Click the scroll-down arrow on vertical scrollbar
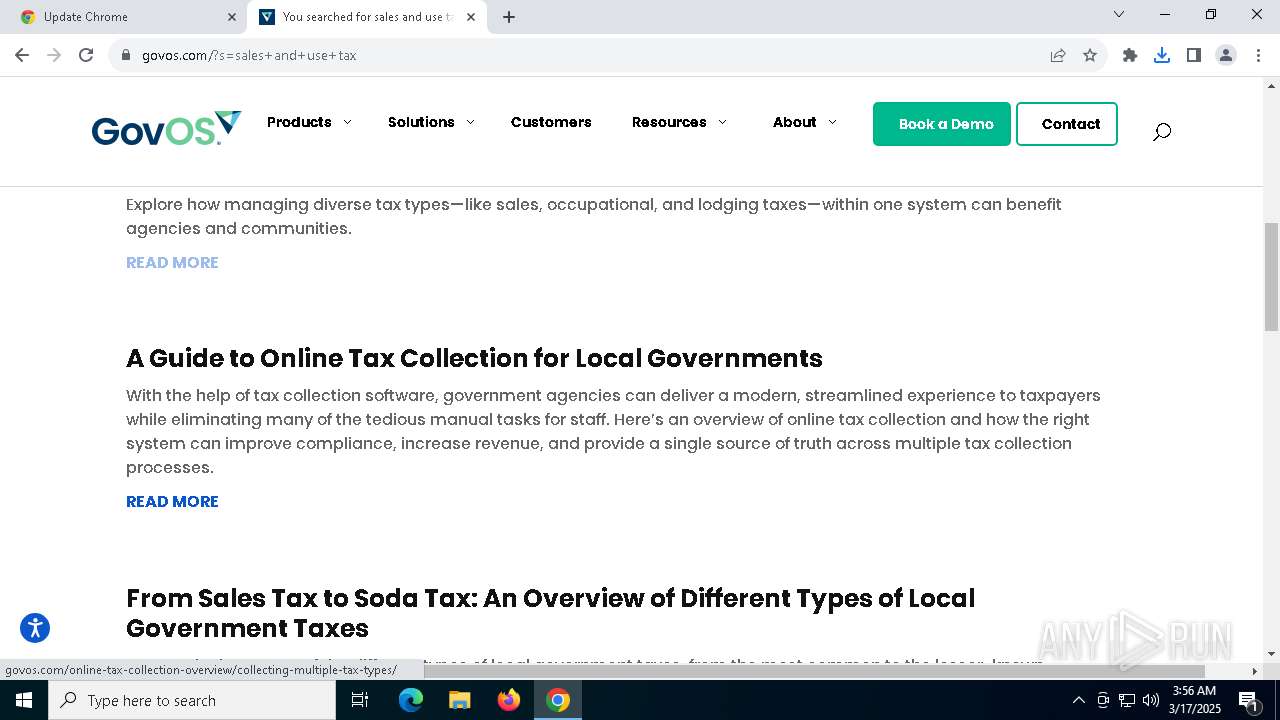Screen dimensions: 1280x720 pyautogui.click(x=1271, y=654)
